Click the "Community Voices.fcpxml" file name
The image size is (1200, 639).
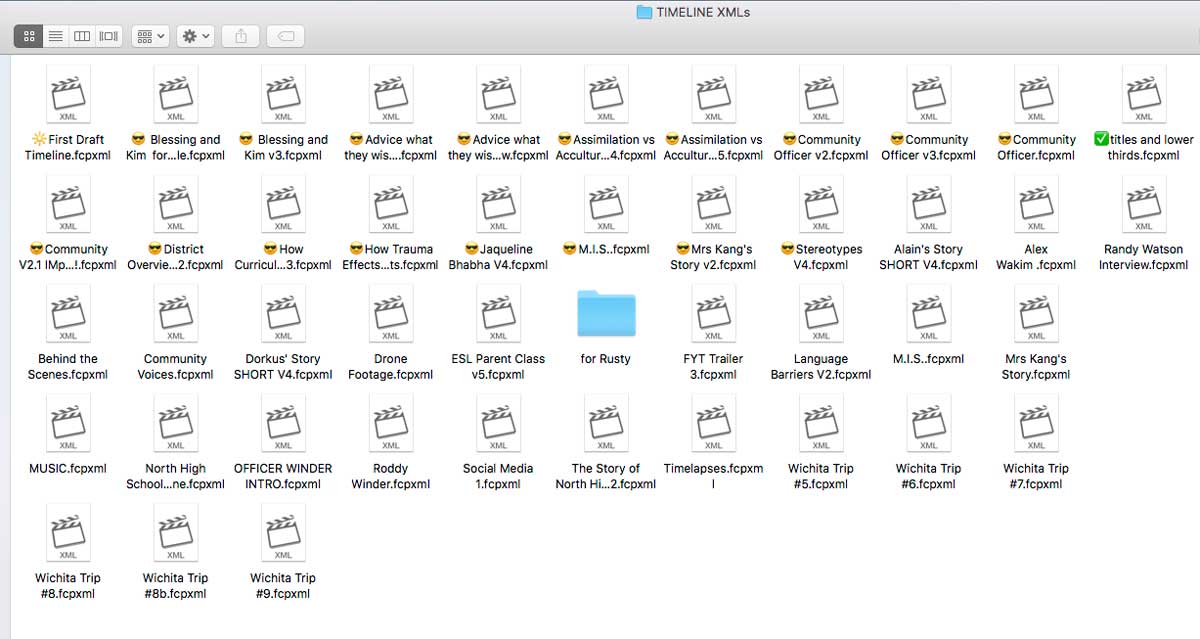click(x=176, y=367)
